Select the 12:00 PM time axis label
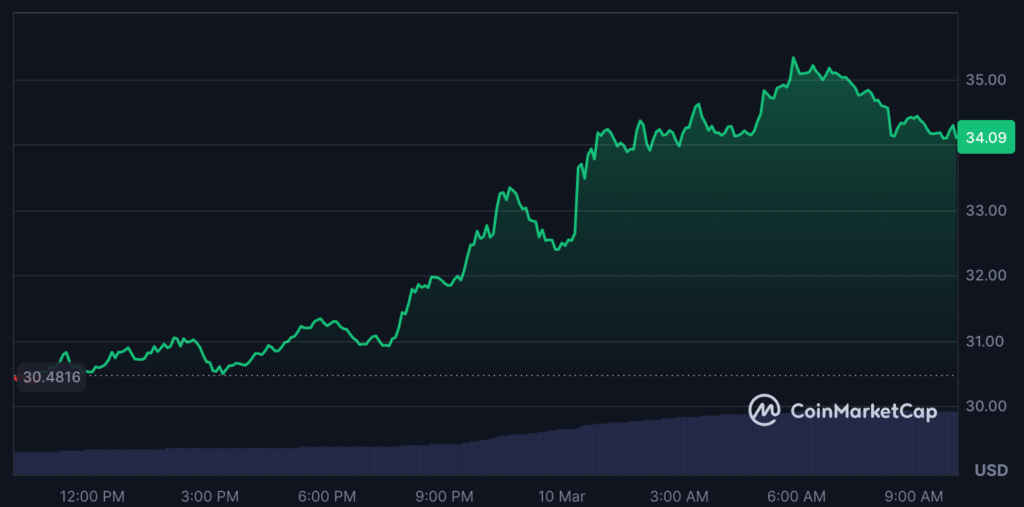This screenshot has height=507, width=1024. pos(90,495)
